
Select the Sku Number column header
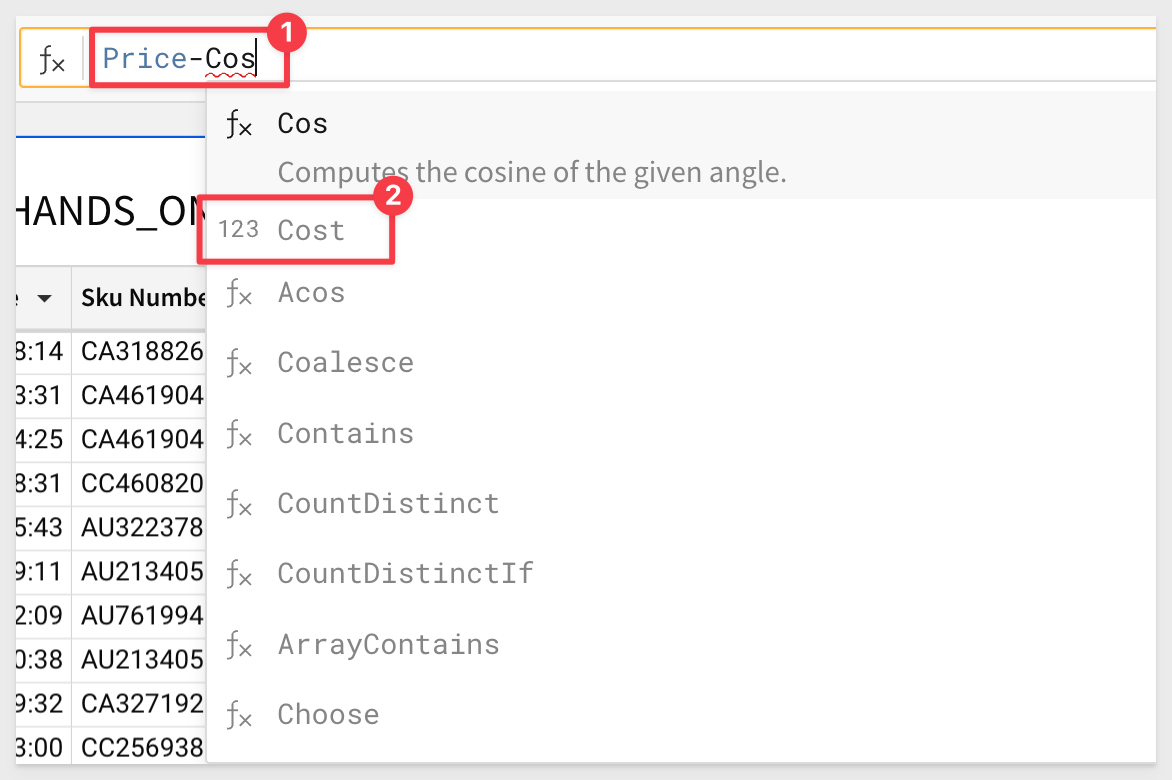[x=139, y=297]
